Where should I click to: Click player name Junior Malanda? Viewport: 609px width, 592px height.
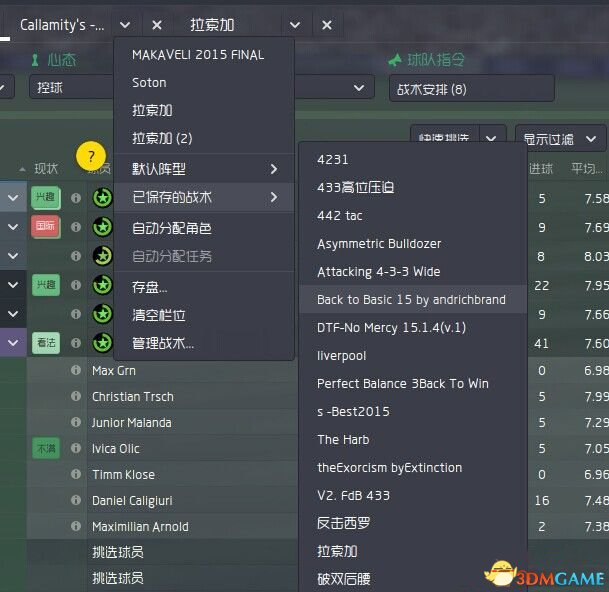pyautogui.click(x=132, y=423)
